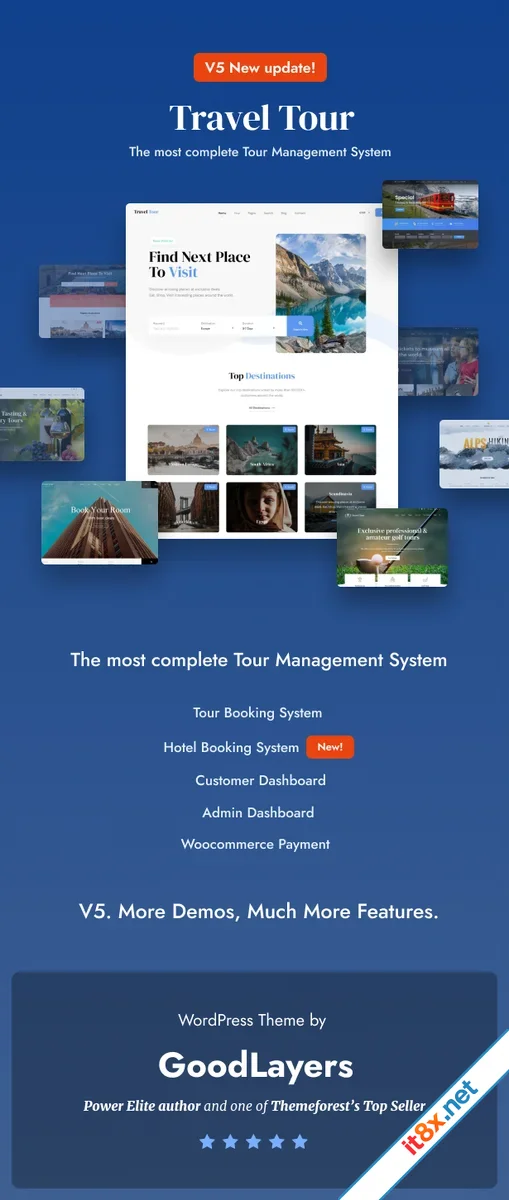Open the Tour nav item in the center demo
The image size is (509, 1200).
click(x=237, y=213)
